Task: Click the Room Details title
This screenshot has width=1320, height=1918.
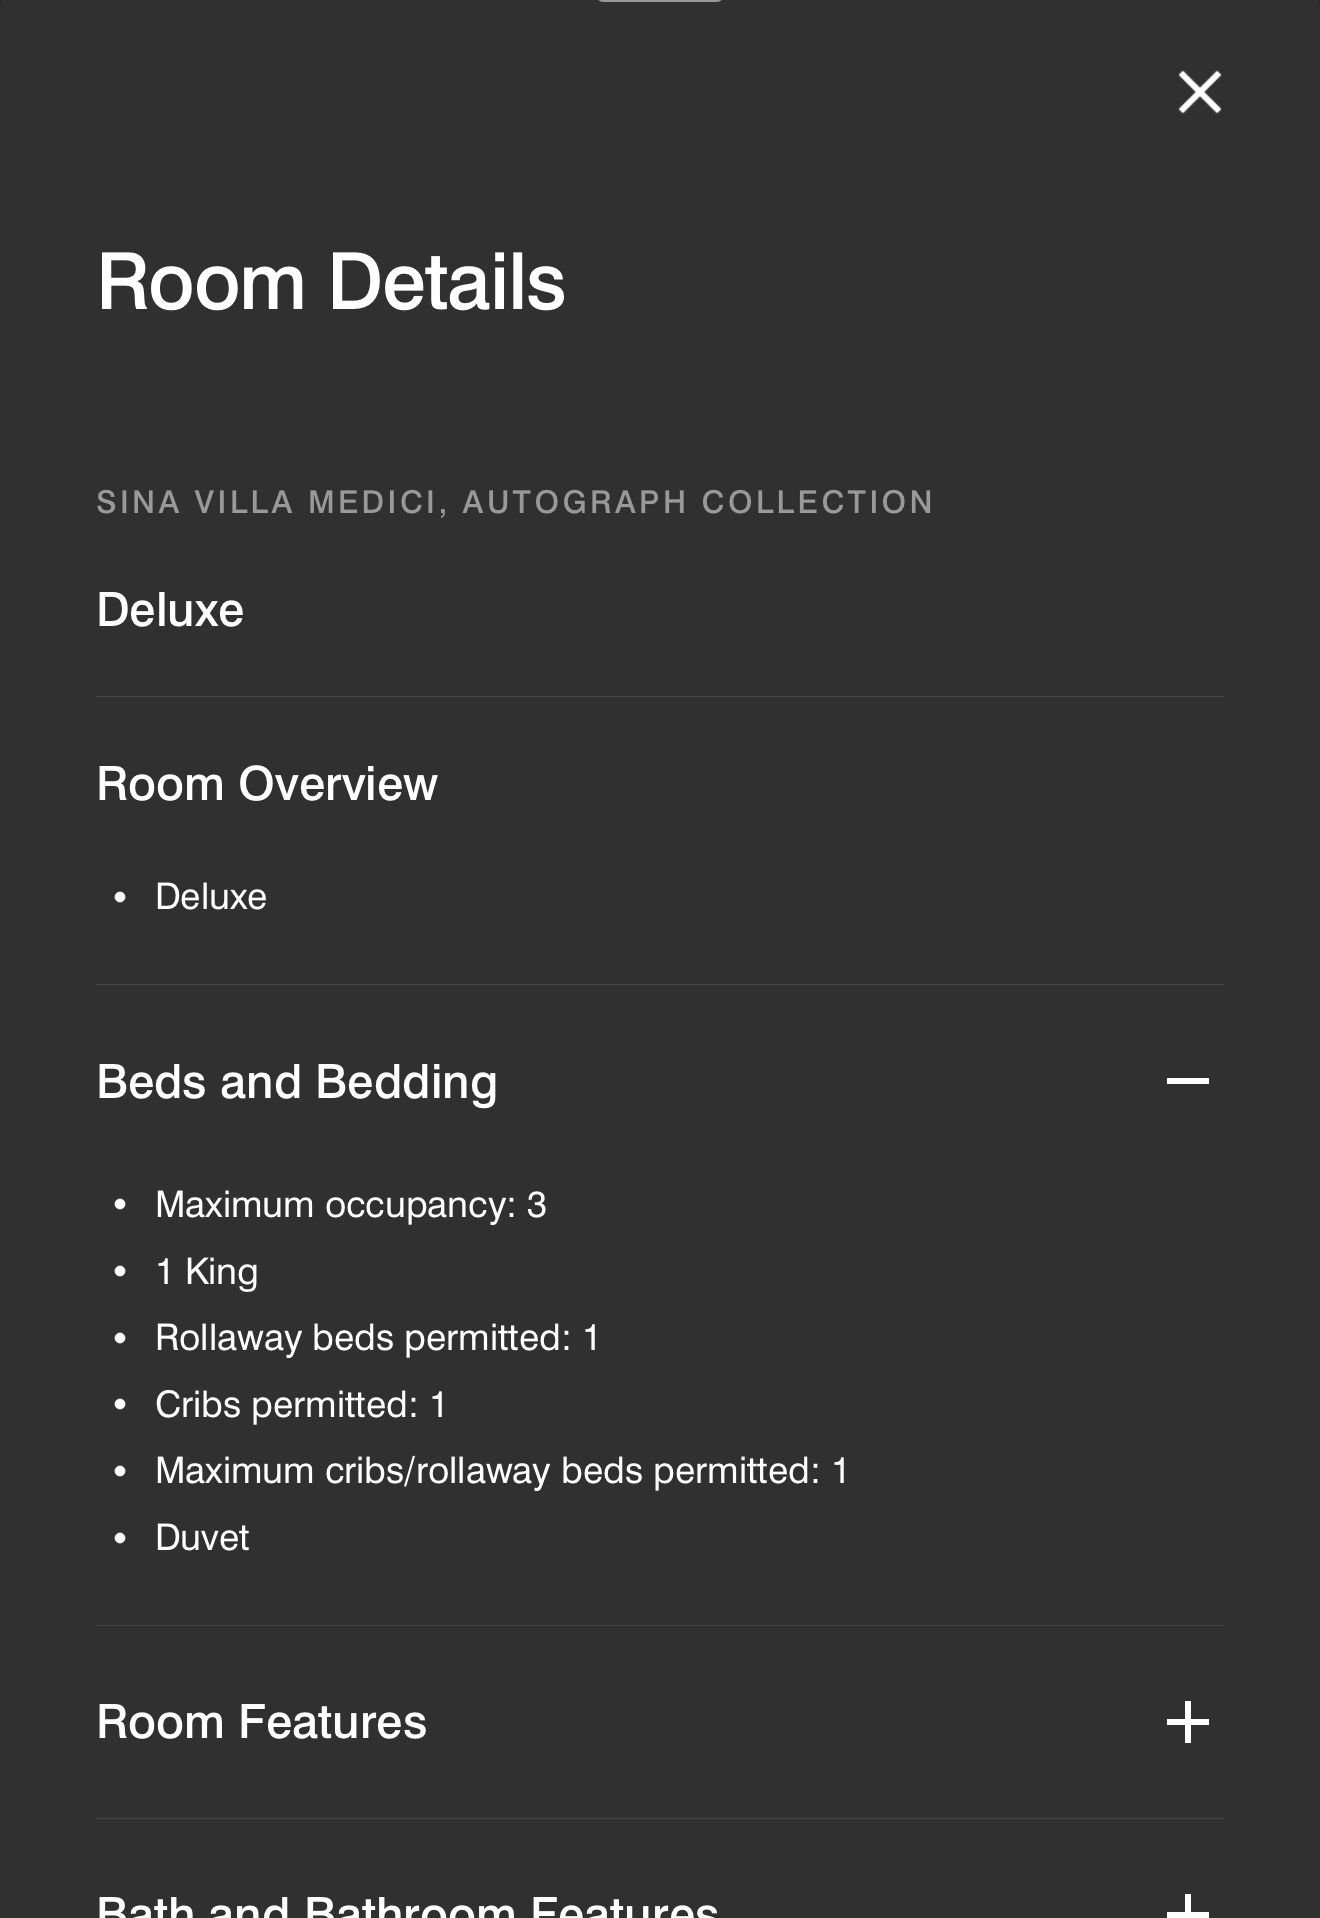Action: [x=331, y=282]
